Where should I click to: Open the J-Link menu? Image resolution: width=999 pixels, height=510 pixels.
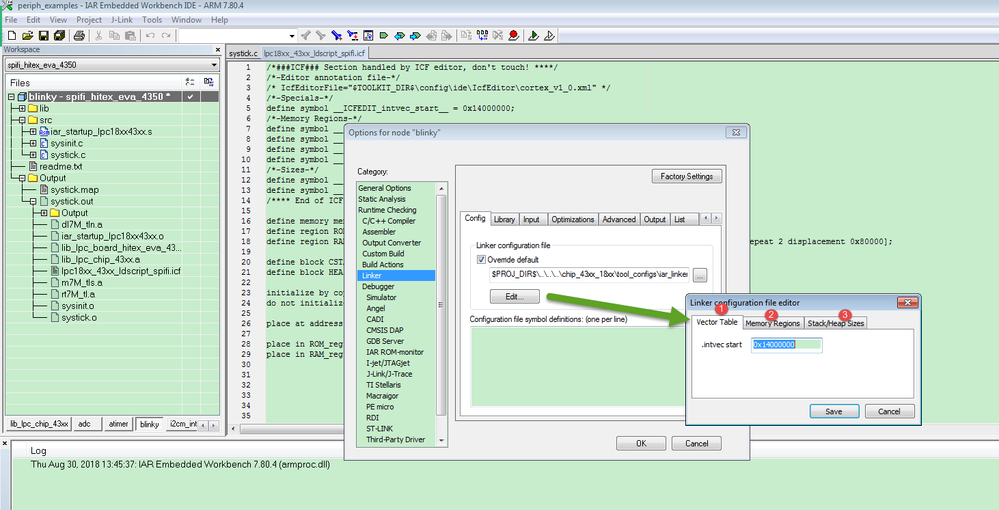(122, 20)
